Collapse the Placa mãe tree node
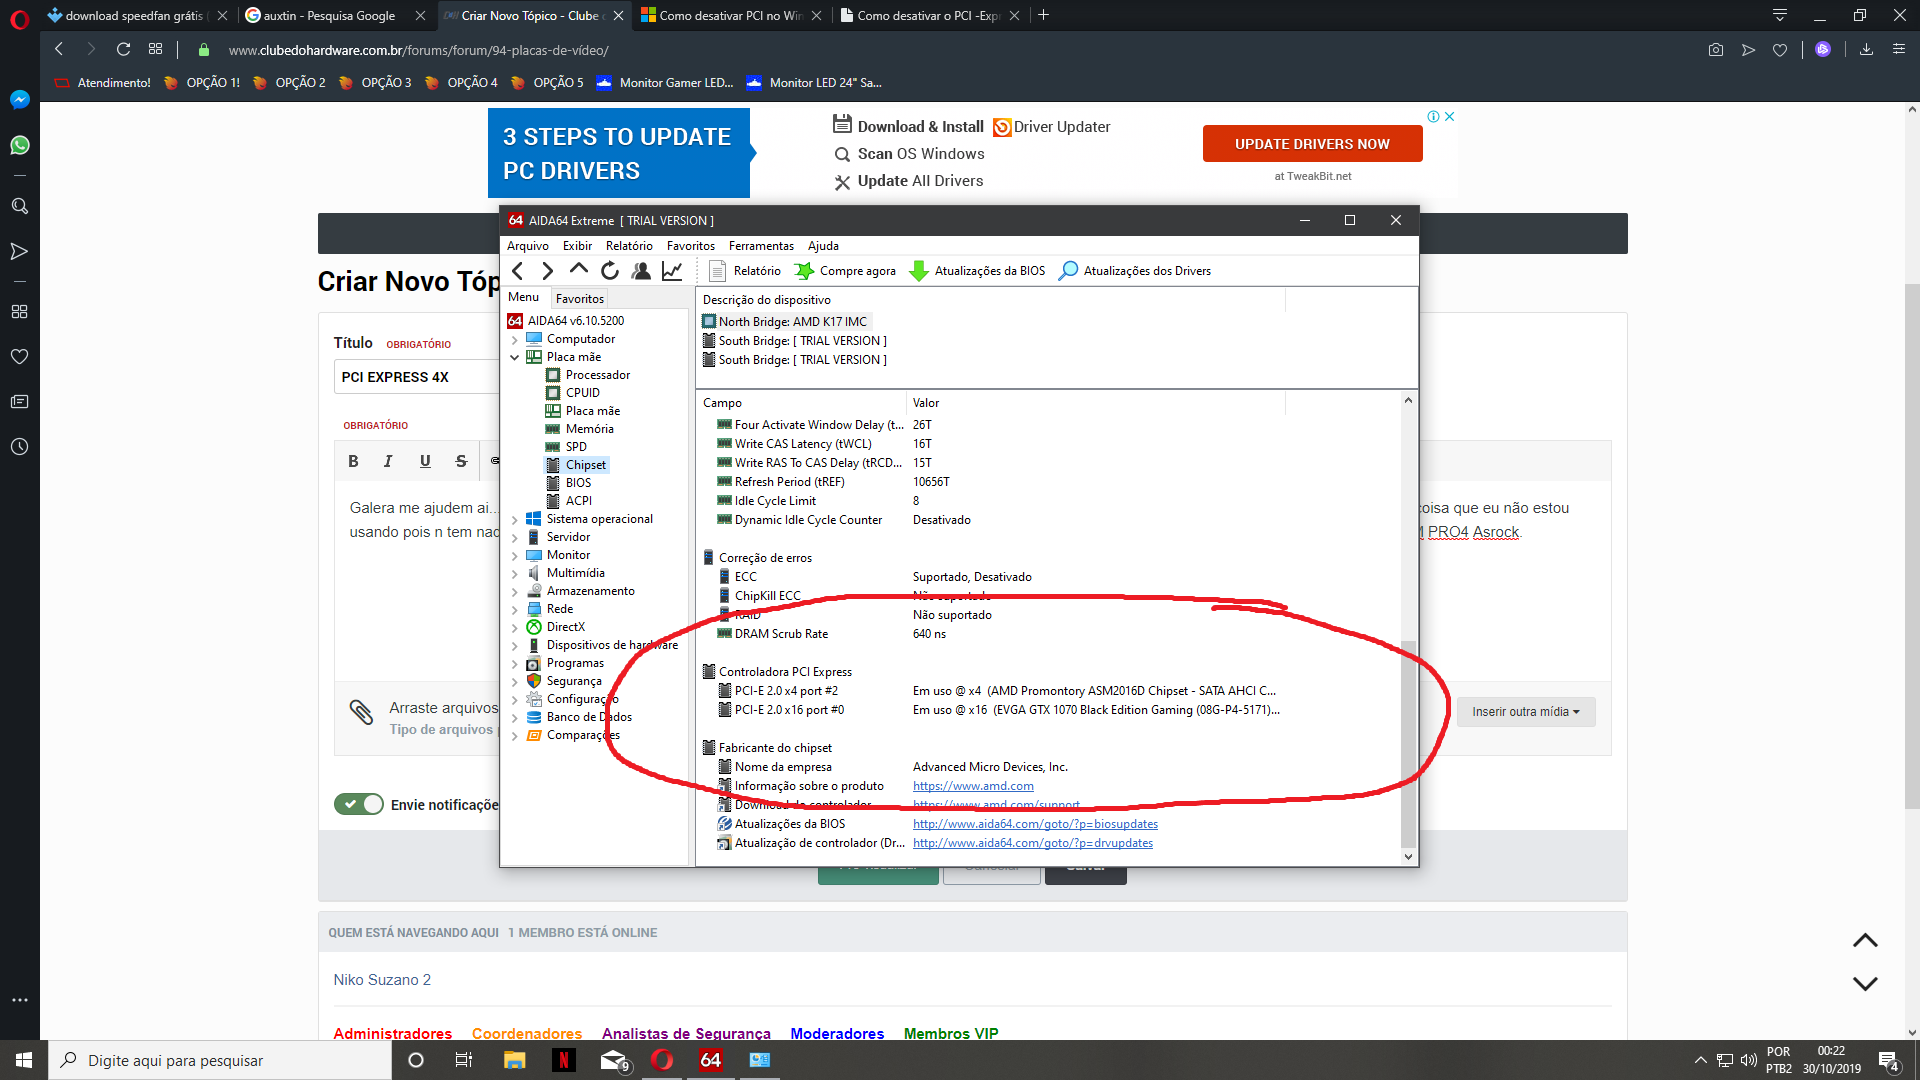 (515, 357)
